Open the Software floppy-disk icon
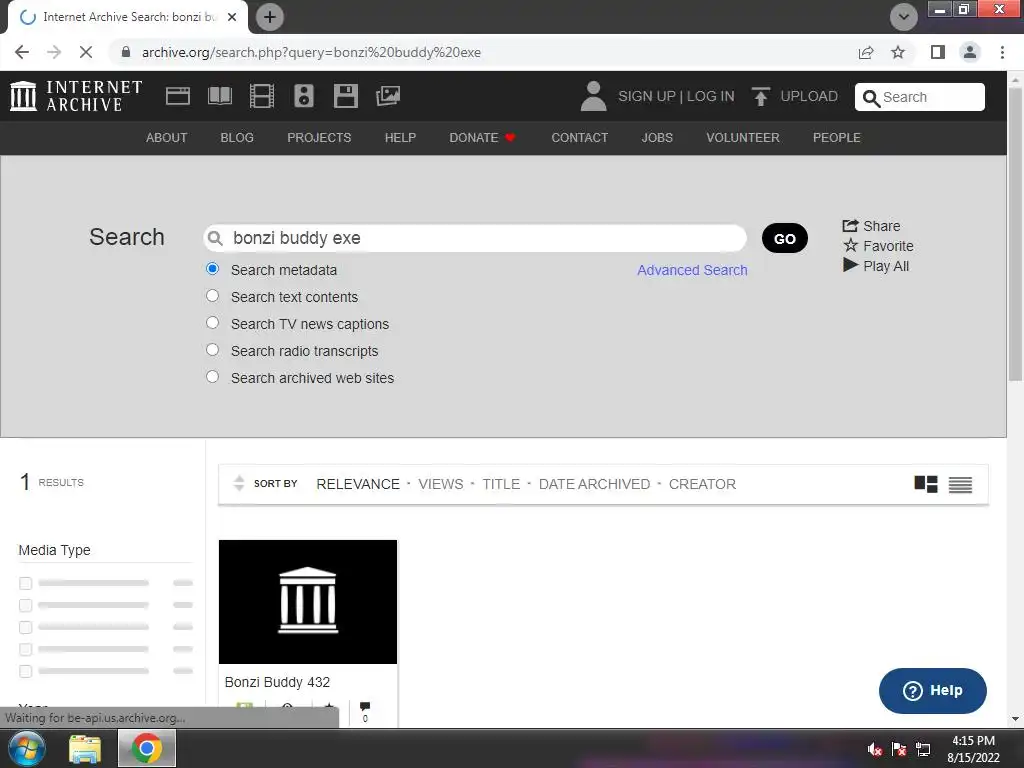Screen dimensions: 1024x768 pos(345,96)
